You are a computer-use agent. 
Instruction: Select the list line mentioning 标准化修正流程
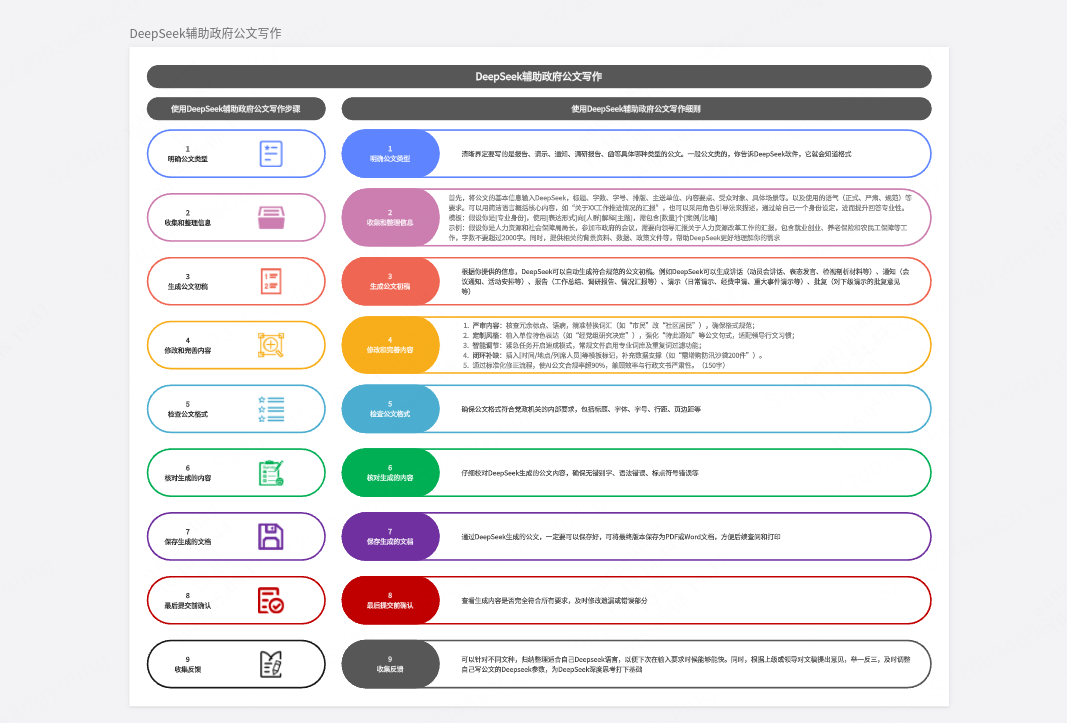(594, 366)
